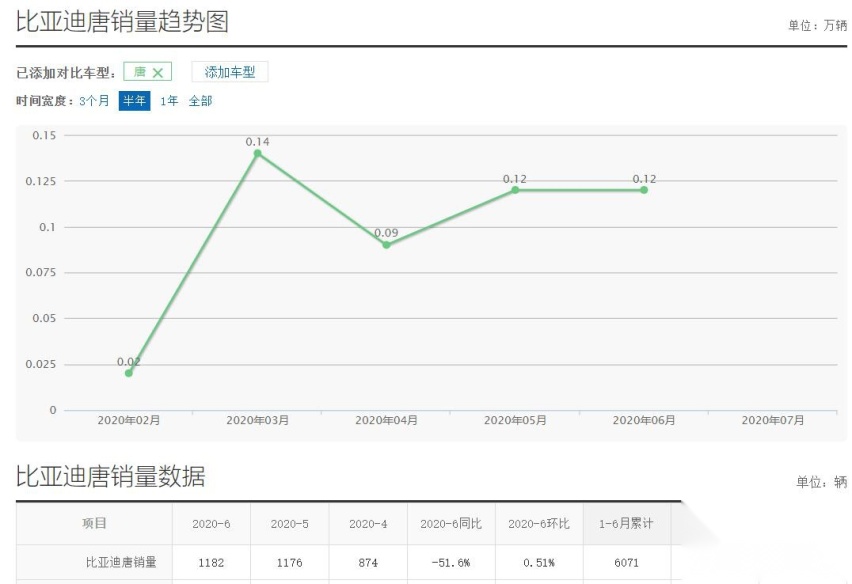852x584 pixels.
Task: Click the 0.05 y-axis value
Action: [x=44, y=318]
